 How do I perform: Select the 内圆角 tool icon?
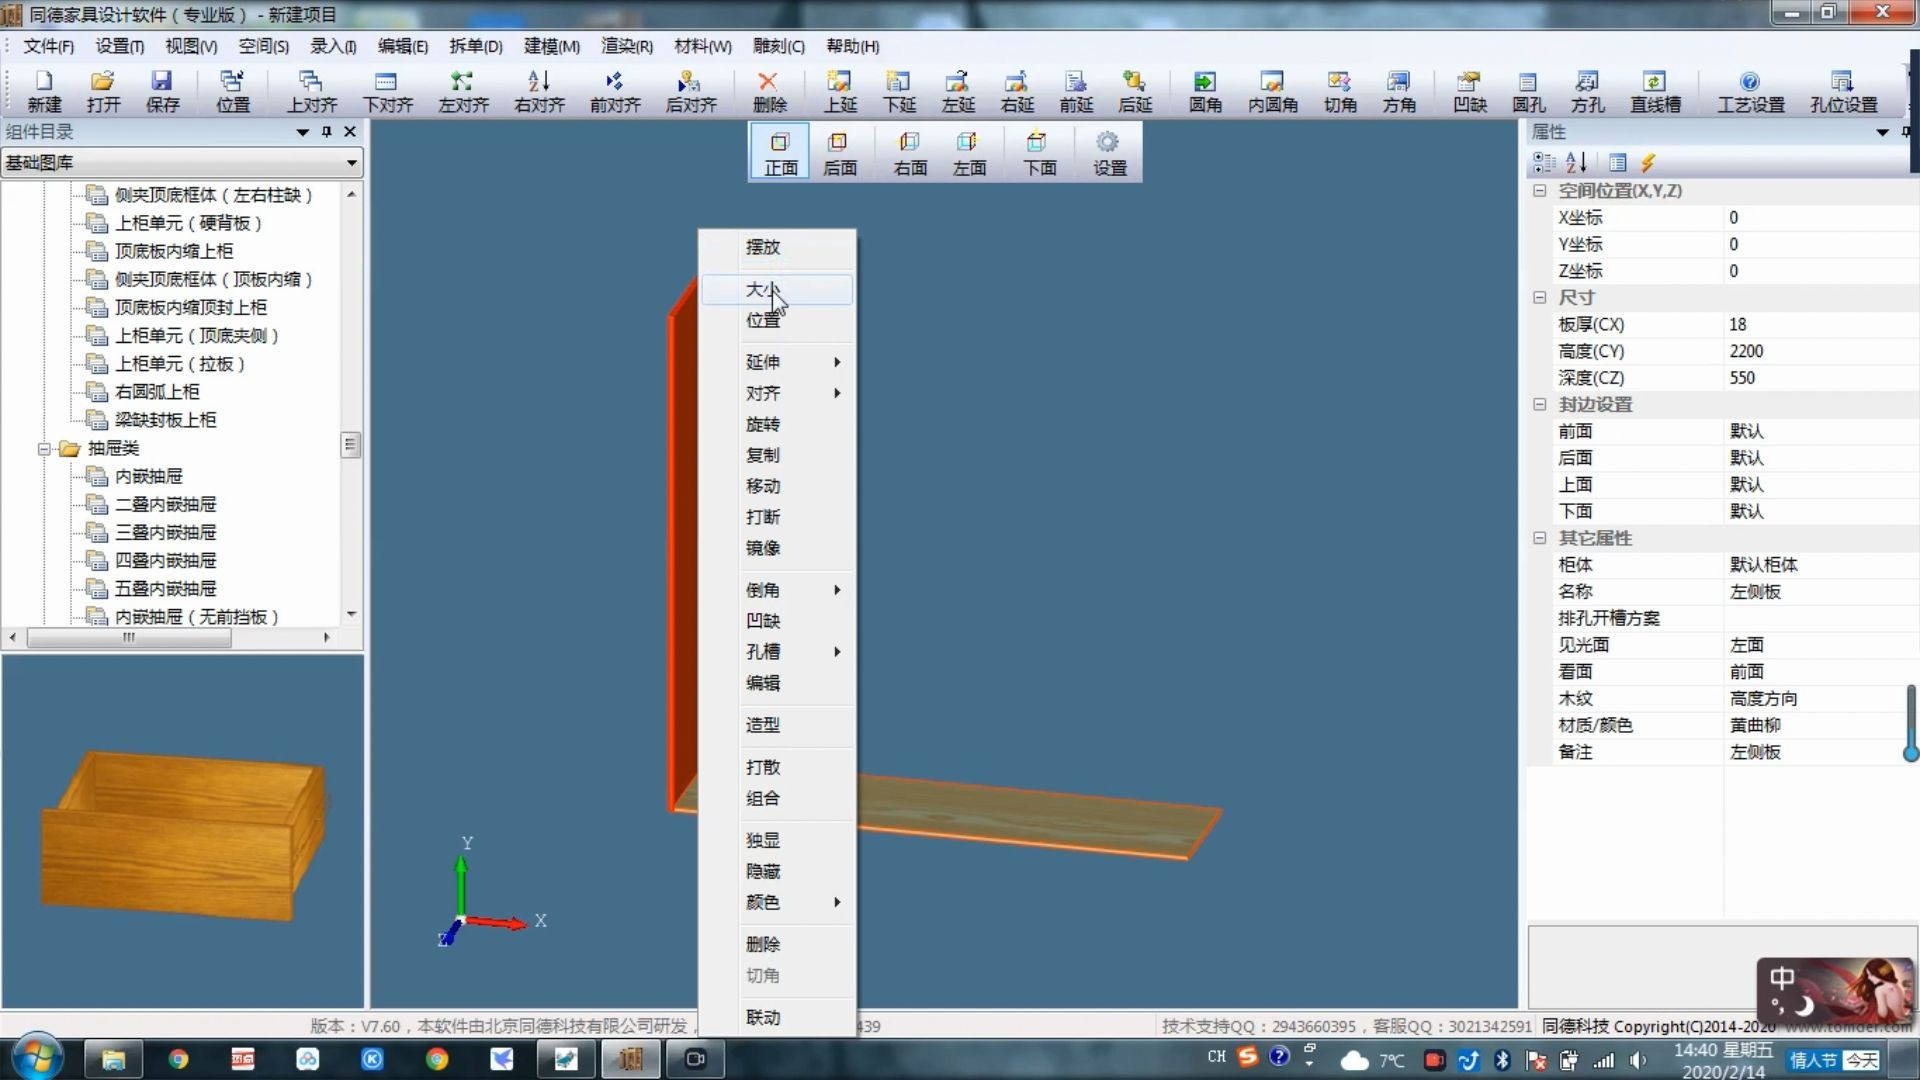[1265, 90]
